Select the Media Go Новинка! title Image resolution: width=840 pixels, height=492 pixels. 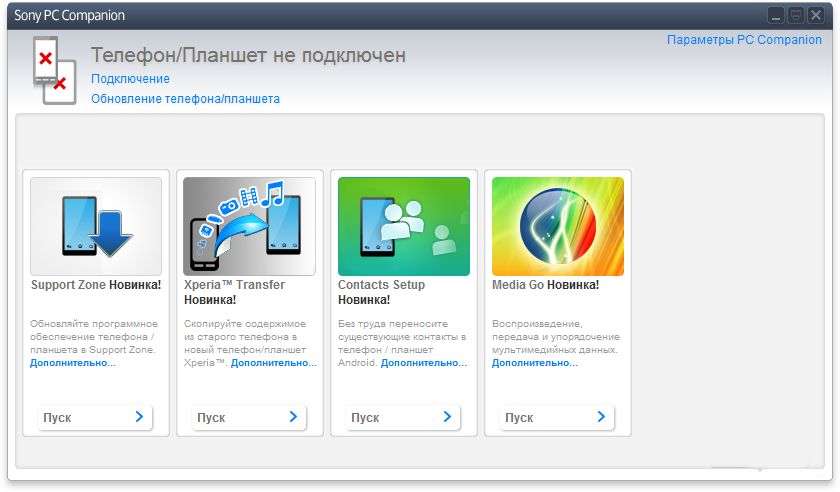click(x=545, y=285)
